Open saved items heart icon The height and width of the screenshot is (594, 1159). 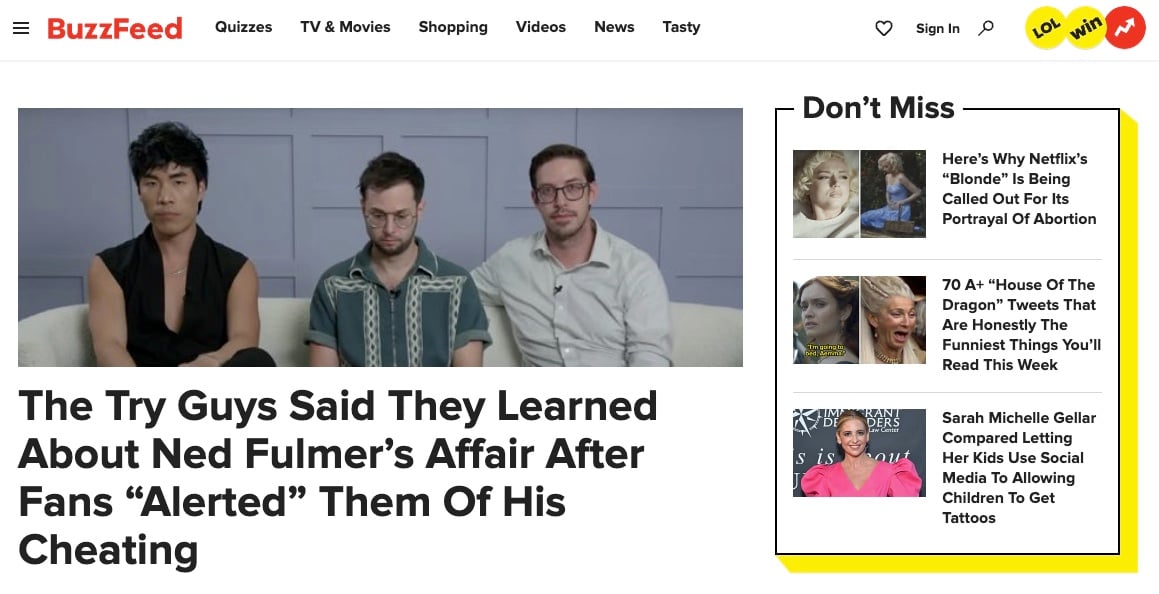tap(883, 28)
